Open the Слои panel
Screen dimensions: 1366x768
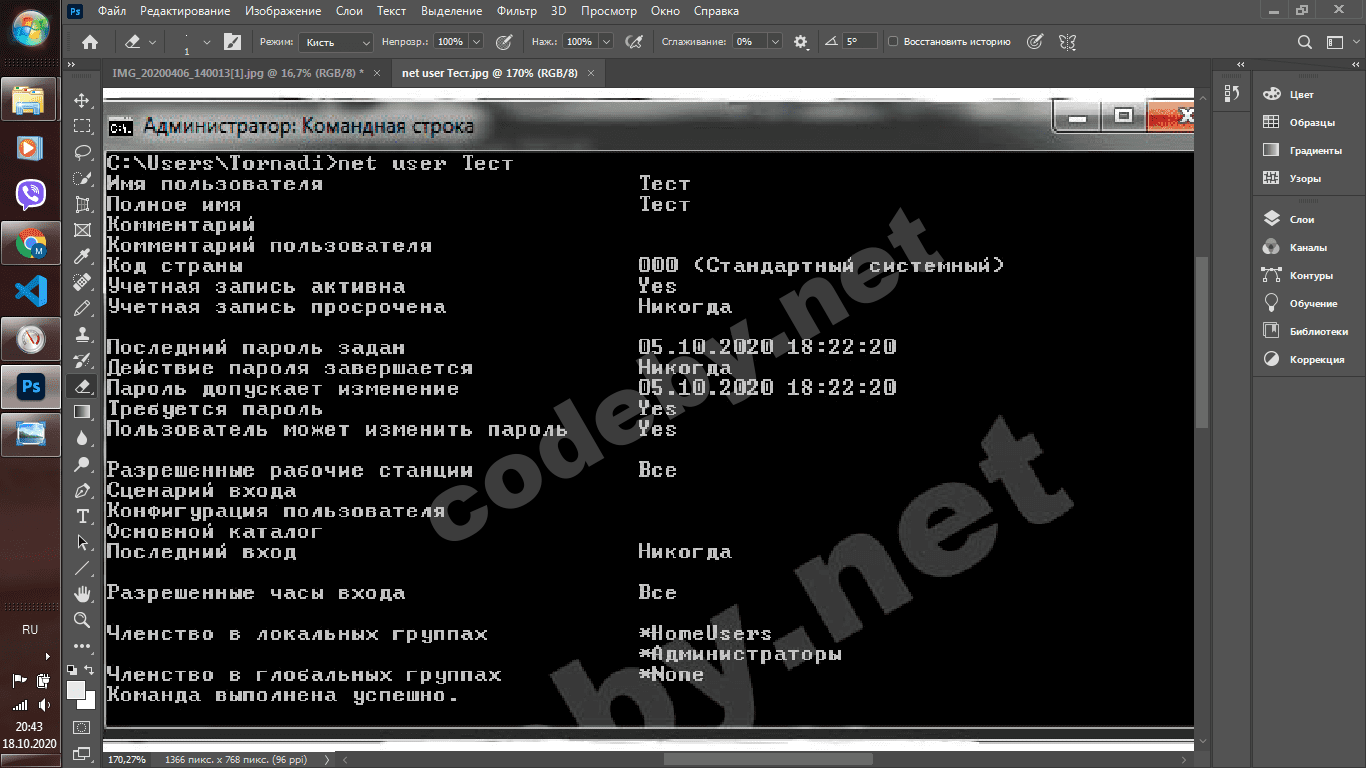(1301, 219)
